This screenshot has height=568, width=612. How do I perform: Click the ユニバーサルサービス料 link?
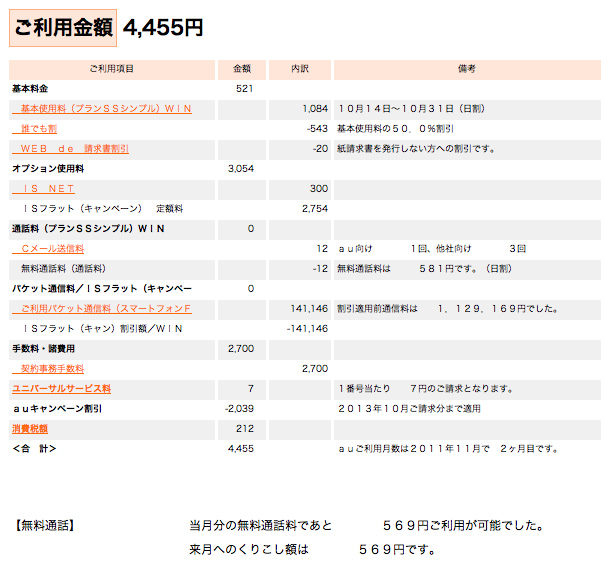click(61, 388)
